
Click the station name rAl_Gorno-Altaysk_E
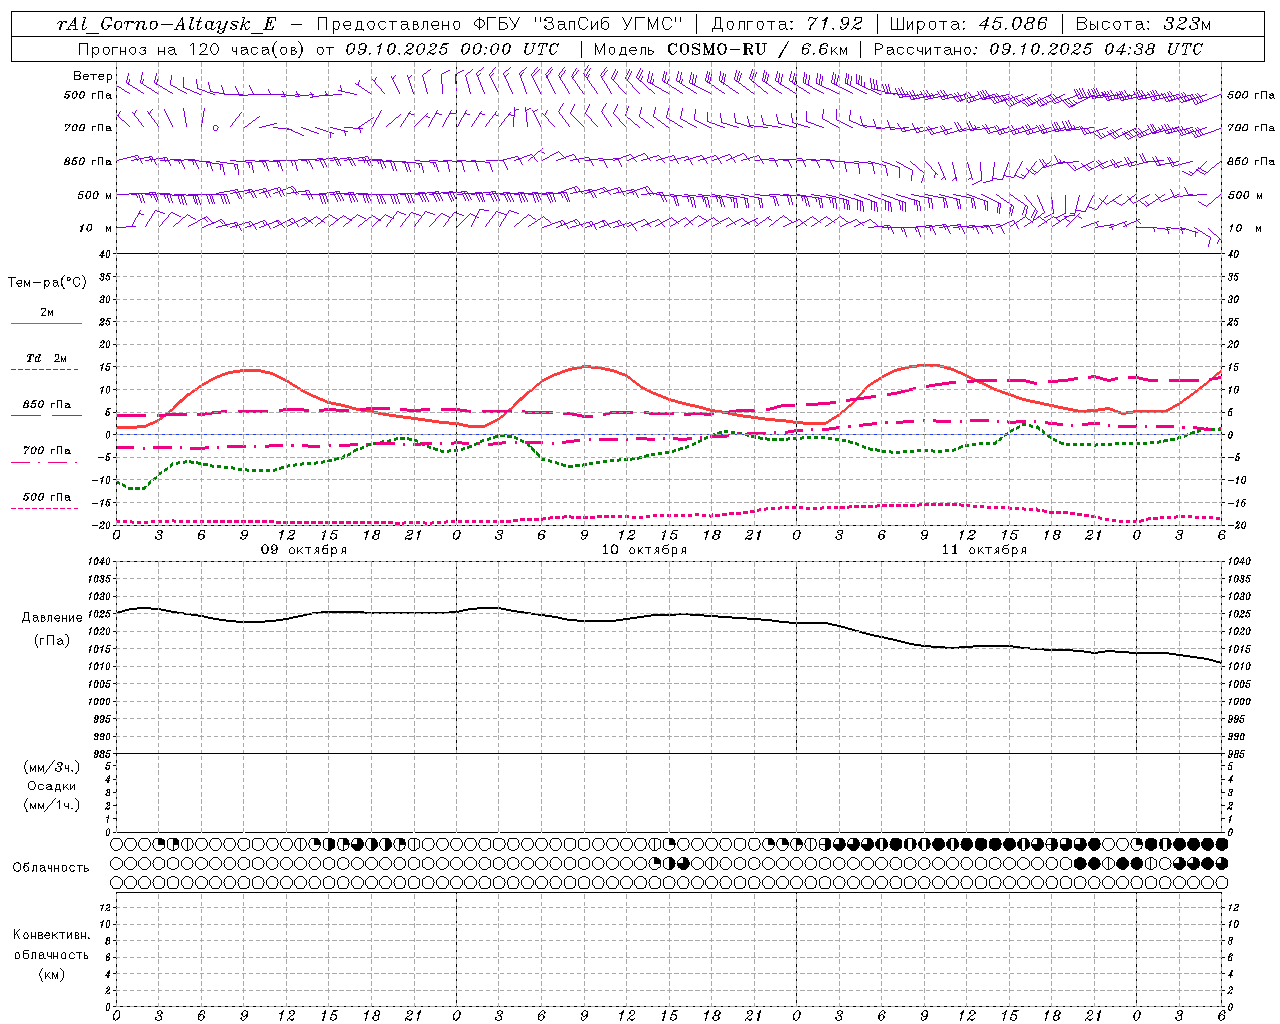(166, 24)
